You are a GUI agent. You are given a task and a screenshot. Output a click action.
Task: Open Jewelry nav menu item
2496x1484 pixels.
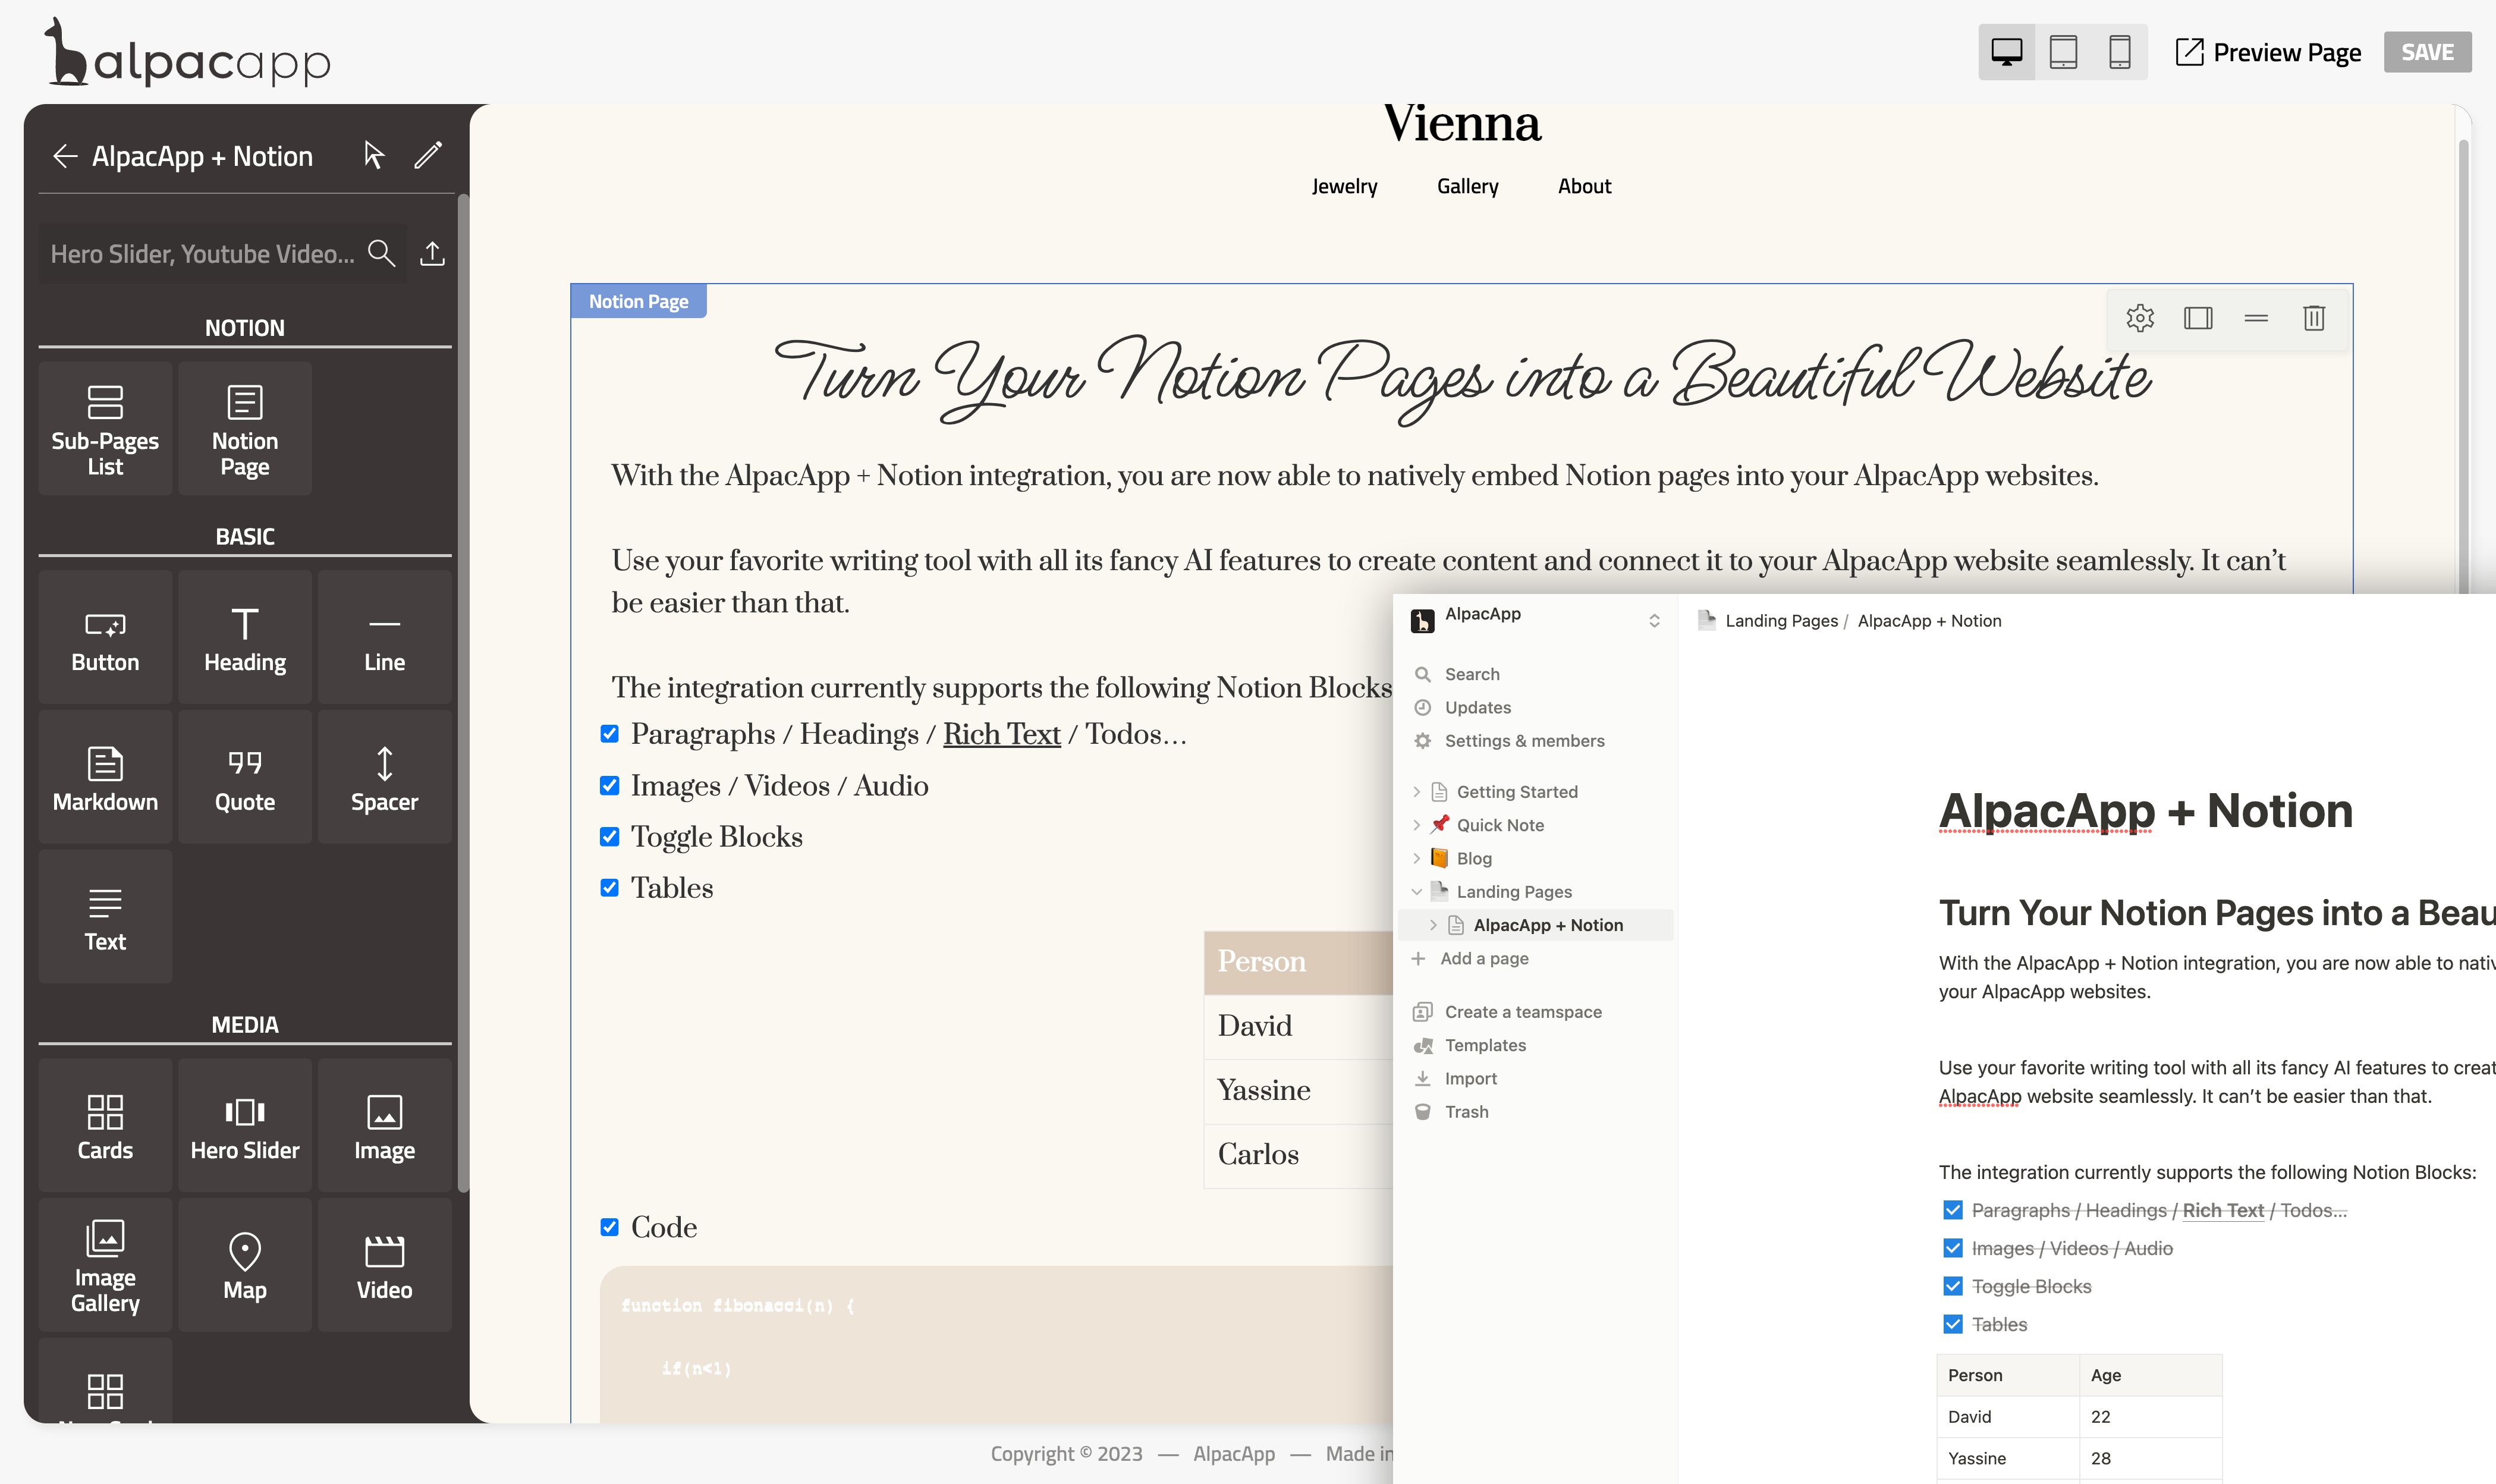click(1344, 186)
